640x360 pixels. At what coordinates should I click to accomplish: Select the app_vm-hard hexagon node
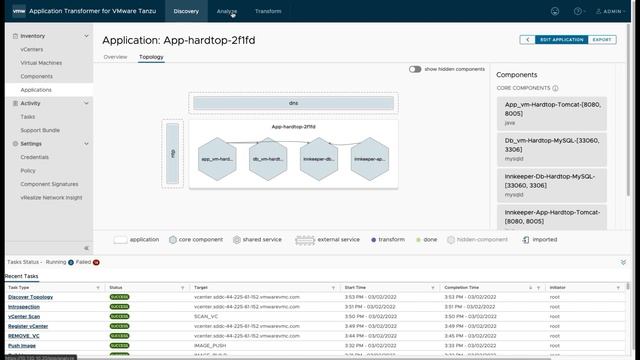(217, 159)
